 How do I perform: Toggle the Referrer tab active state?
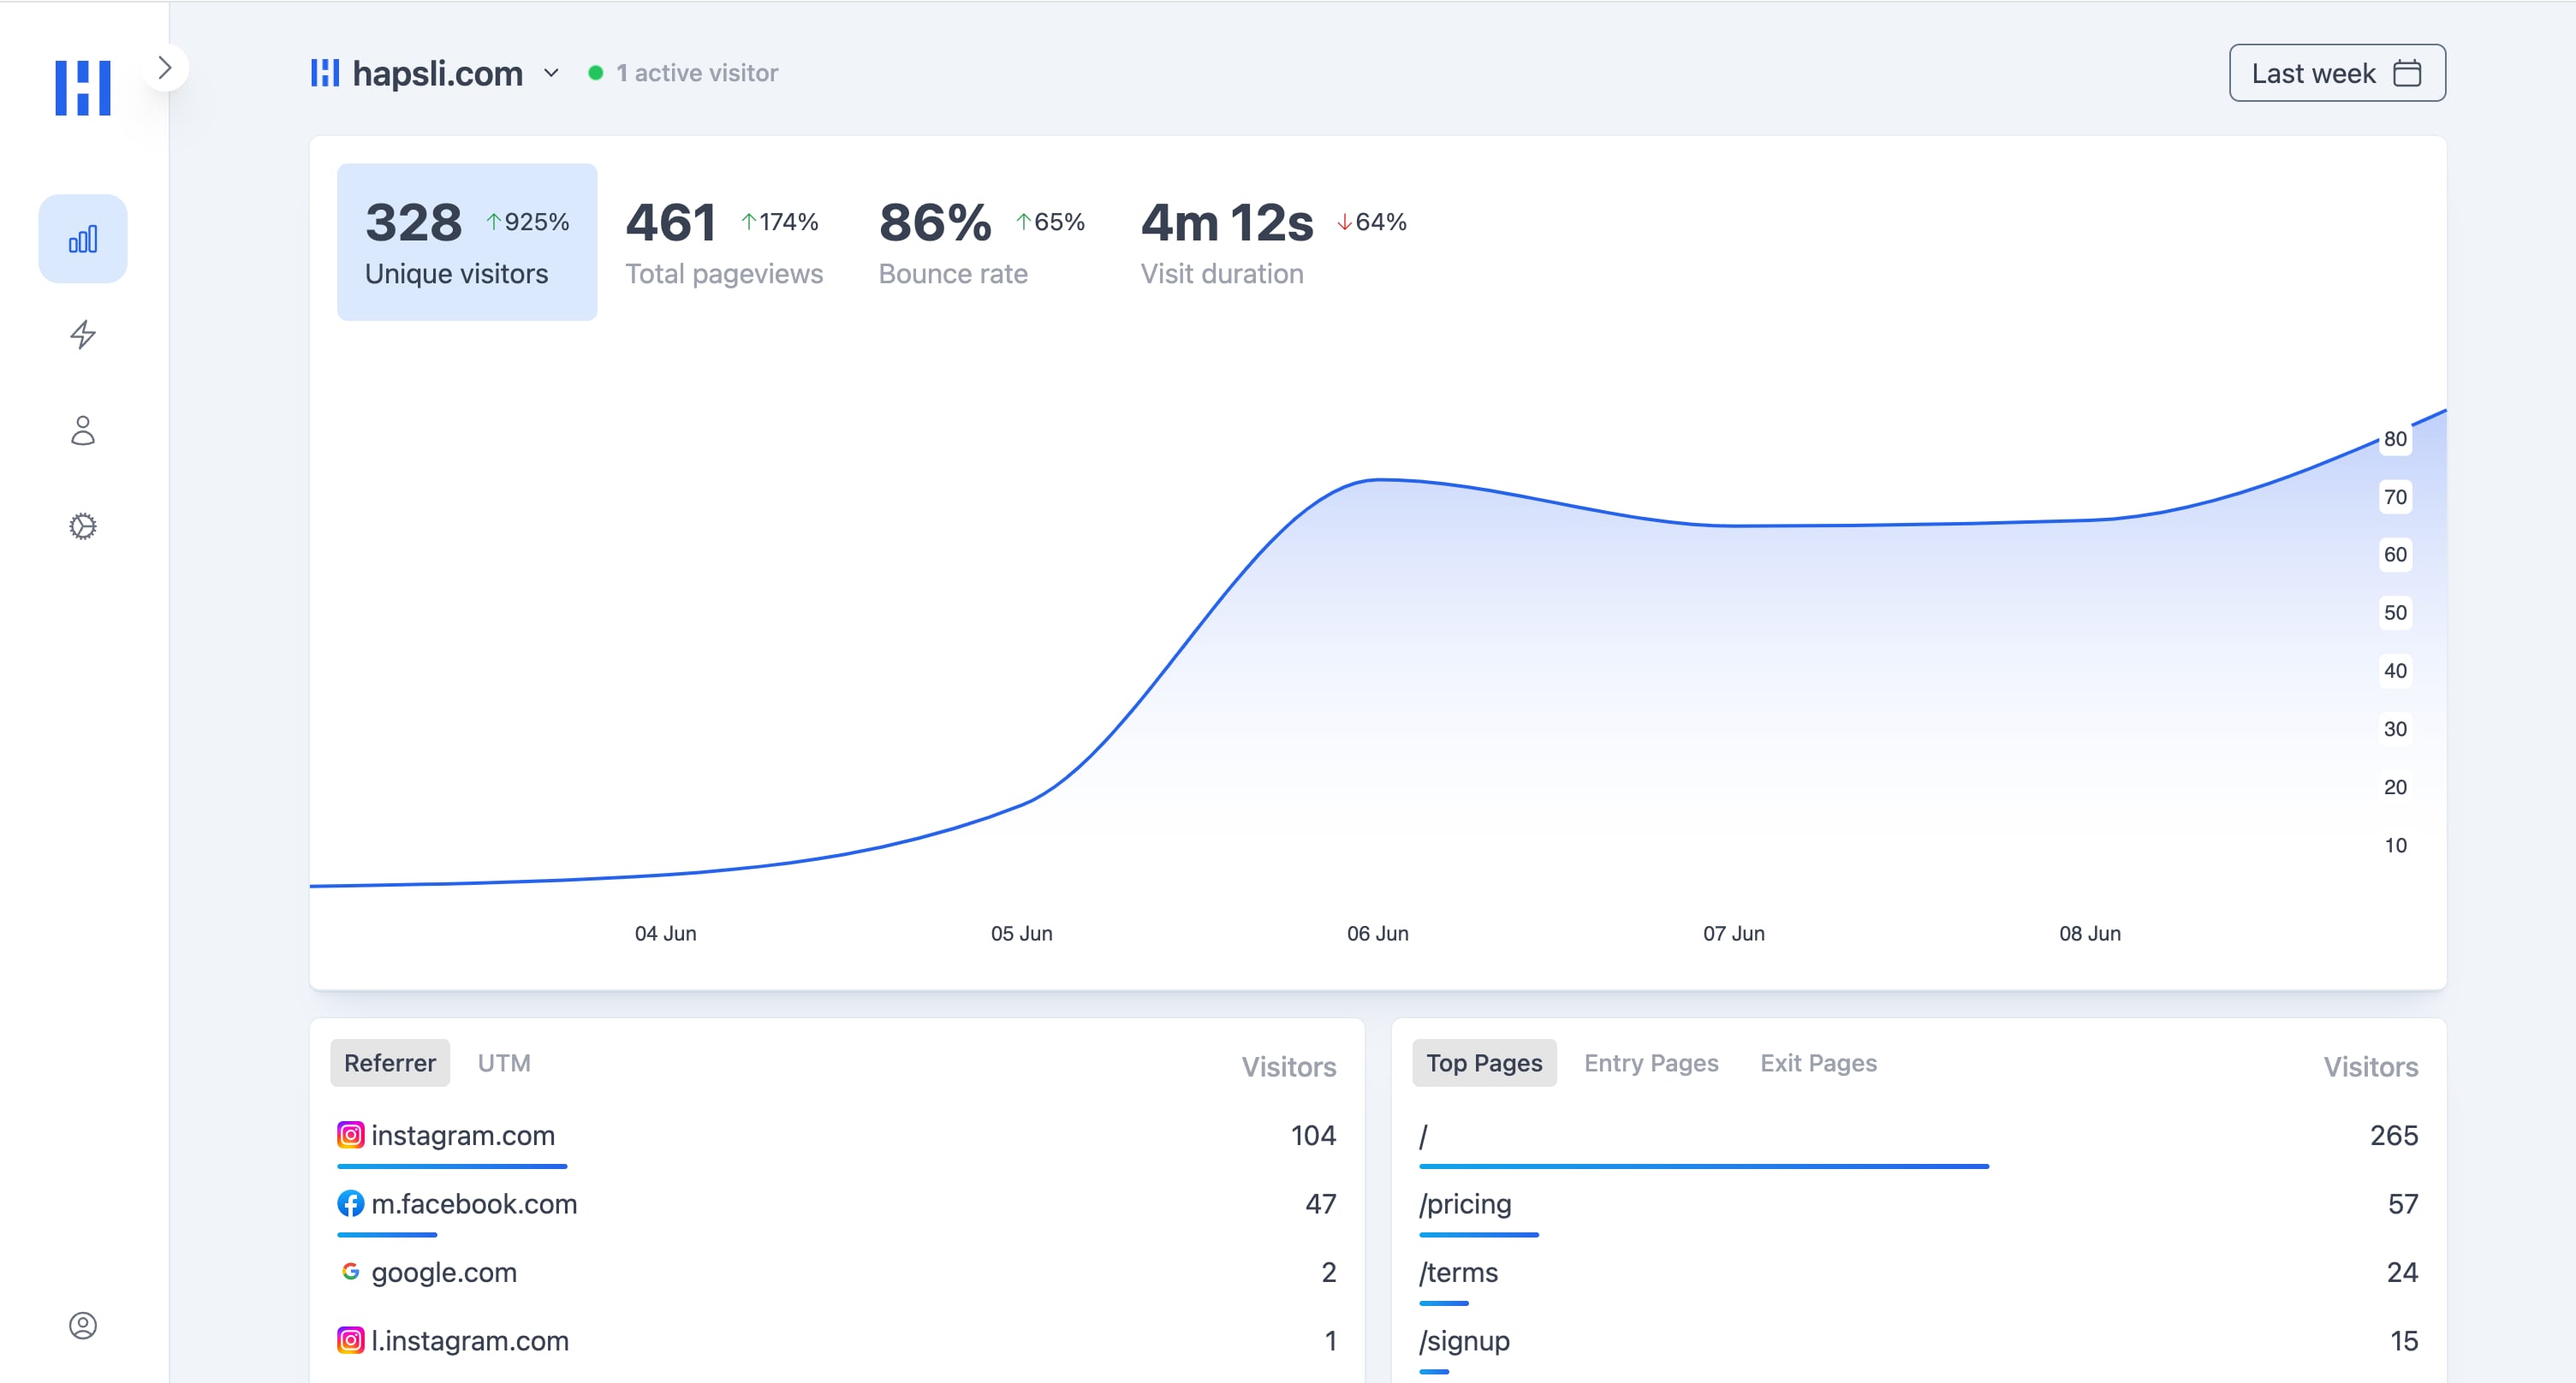pos(390,1061)
